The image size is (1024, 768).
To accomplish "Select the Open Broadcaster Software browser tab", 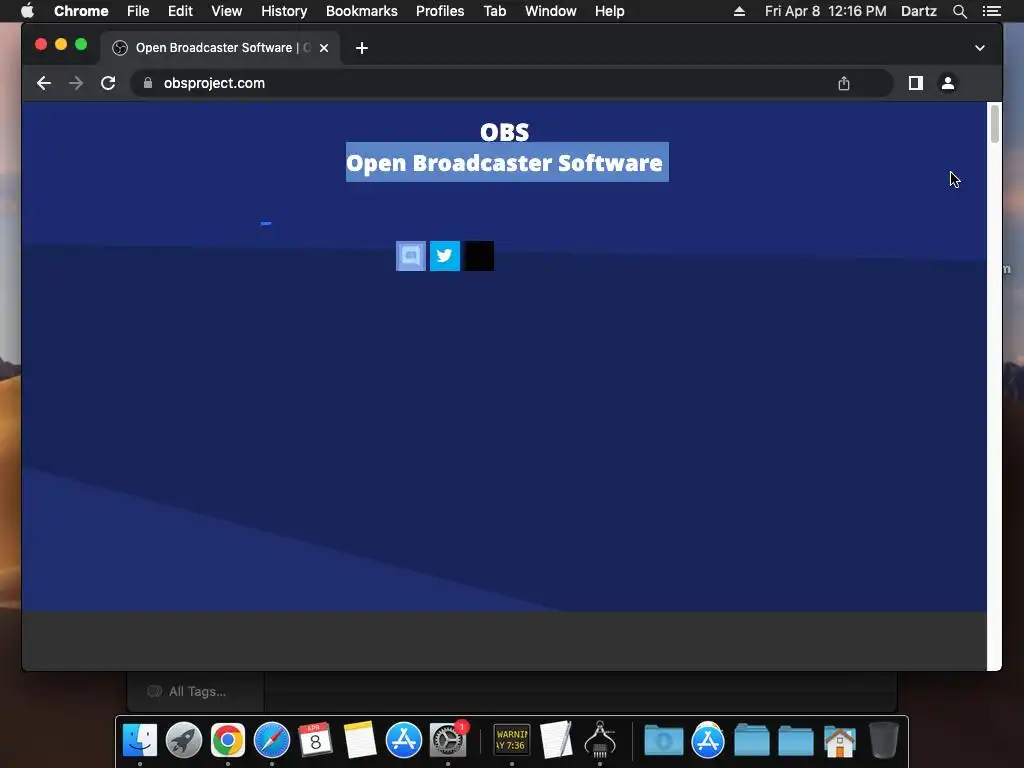I will coord(220,48).
